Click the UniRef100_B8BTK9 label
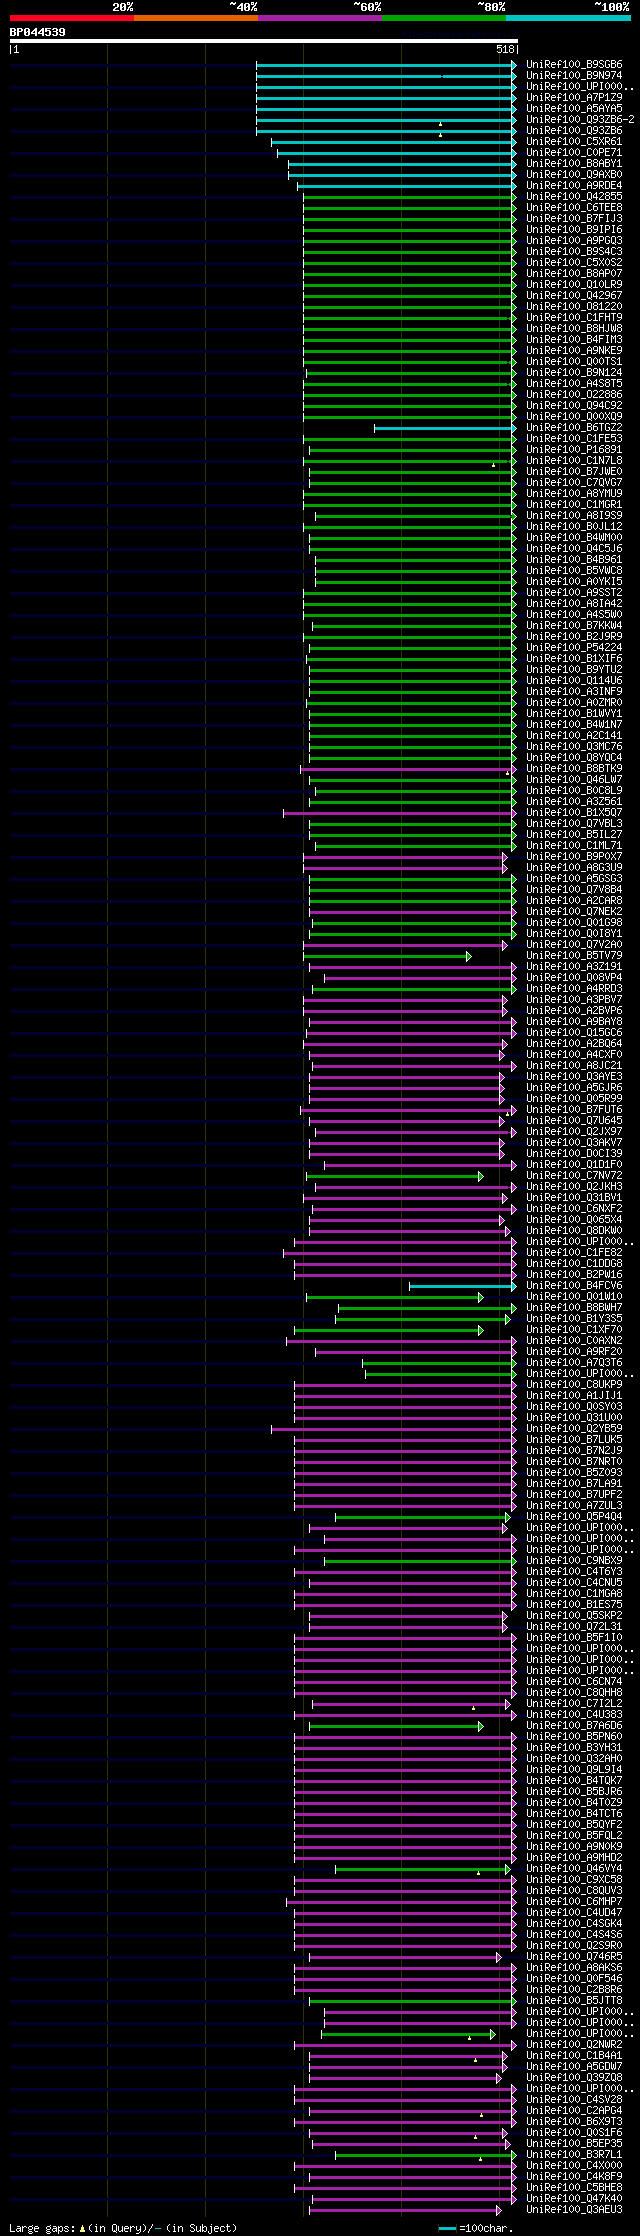Image resolution: width=640 pixels, height=2236 pixels. click(x=574, y=769)
